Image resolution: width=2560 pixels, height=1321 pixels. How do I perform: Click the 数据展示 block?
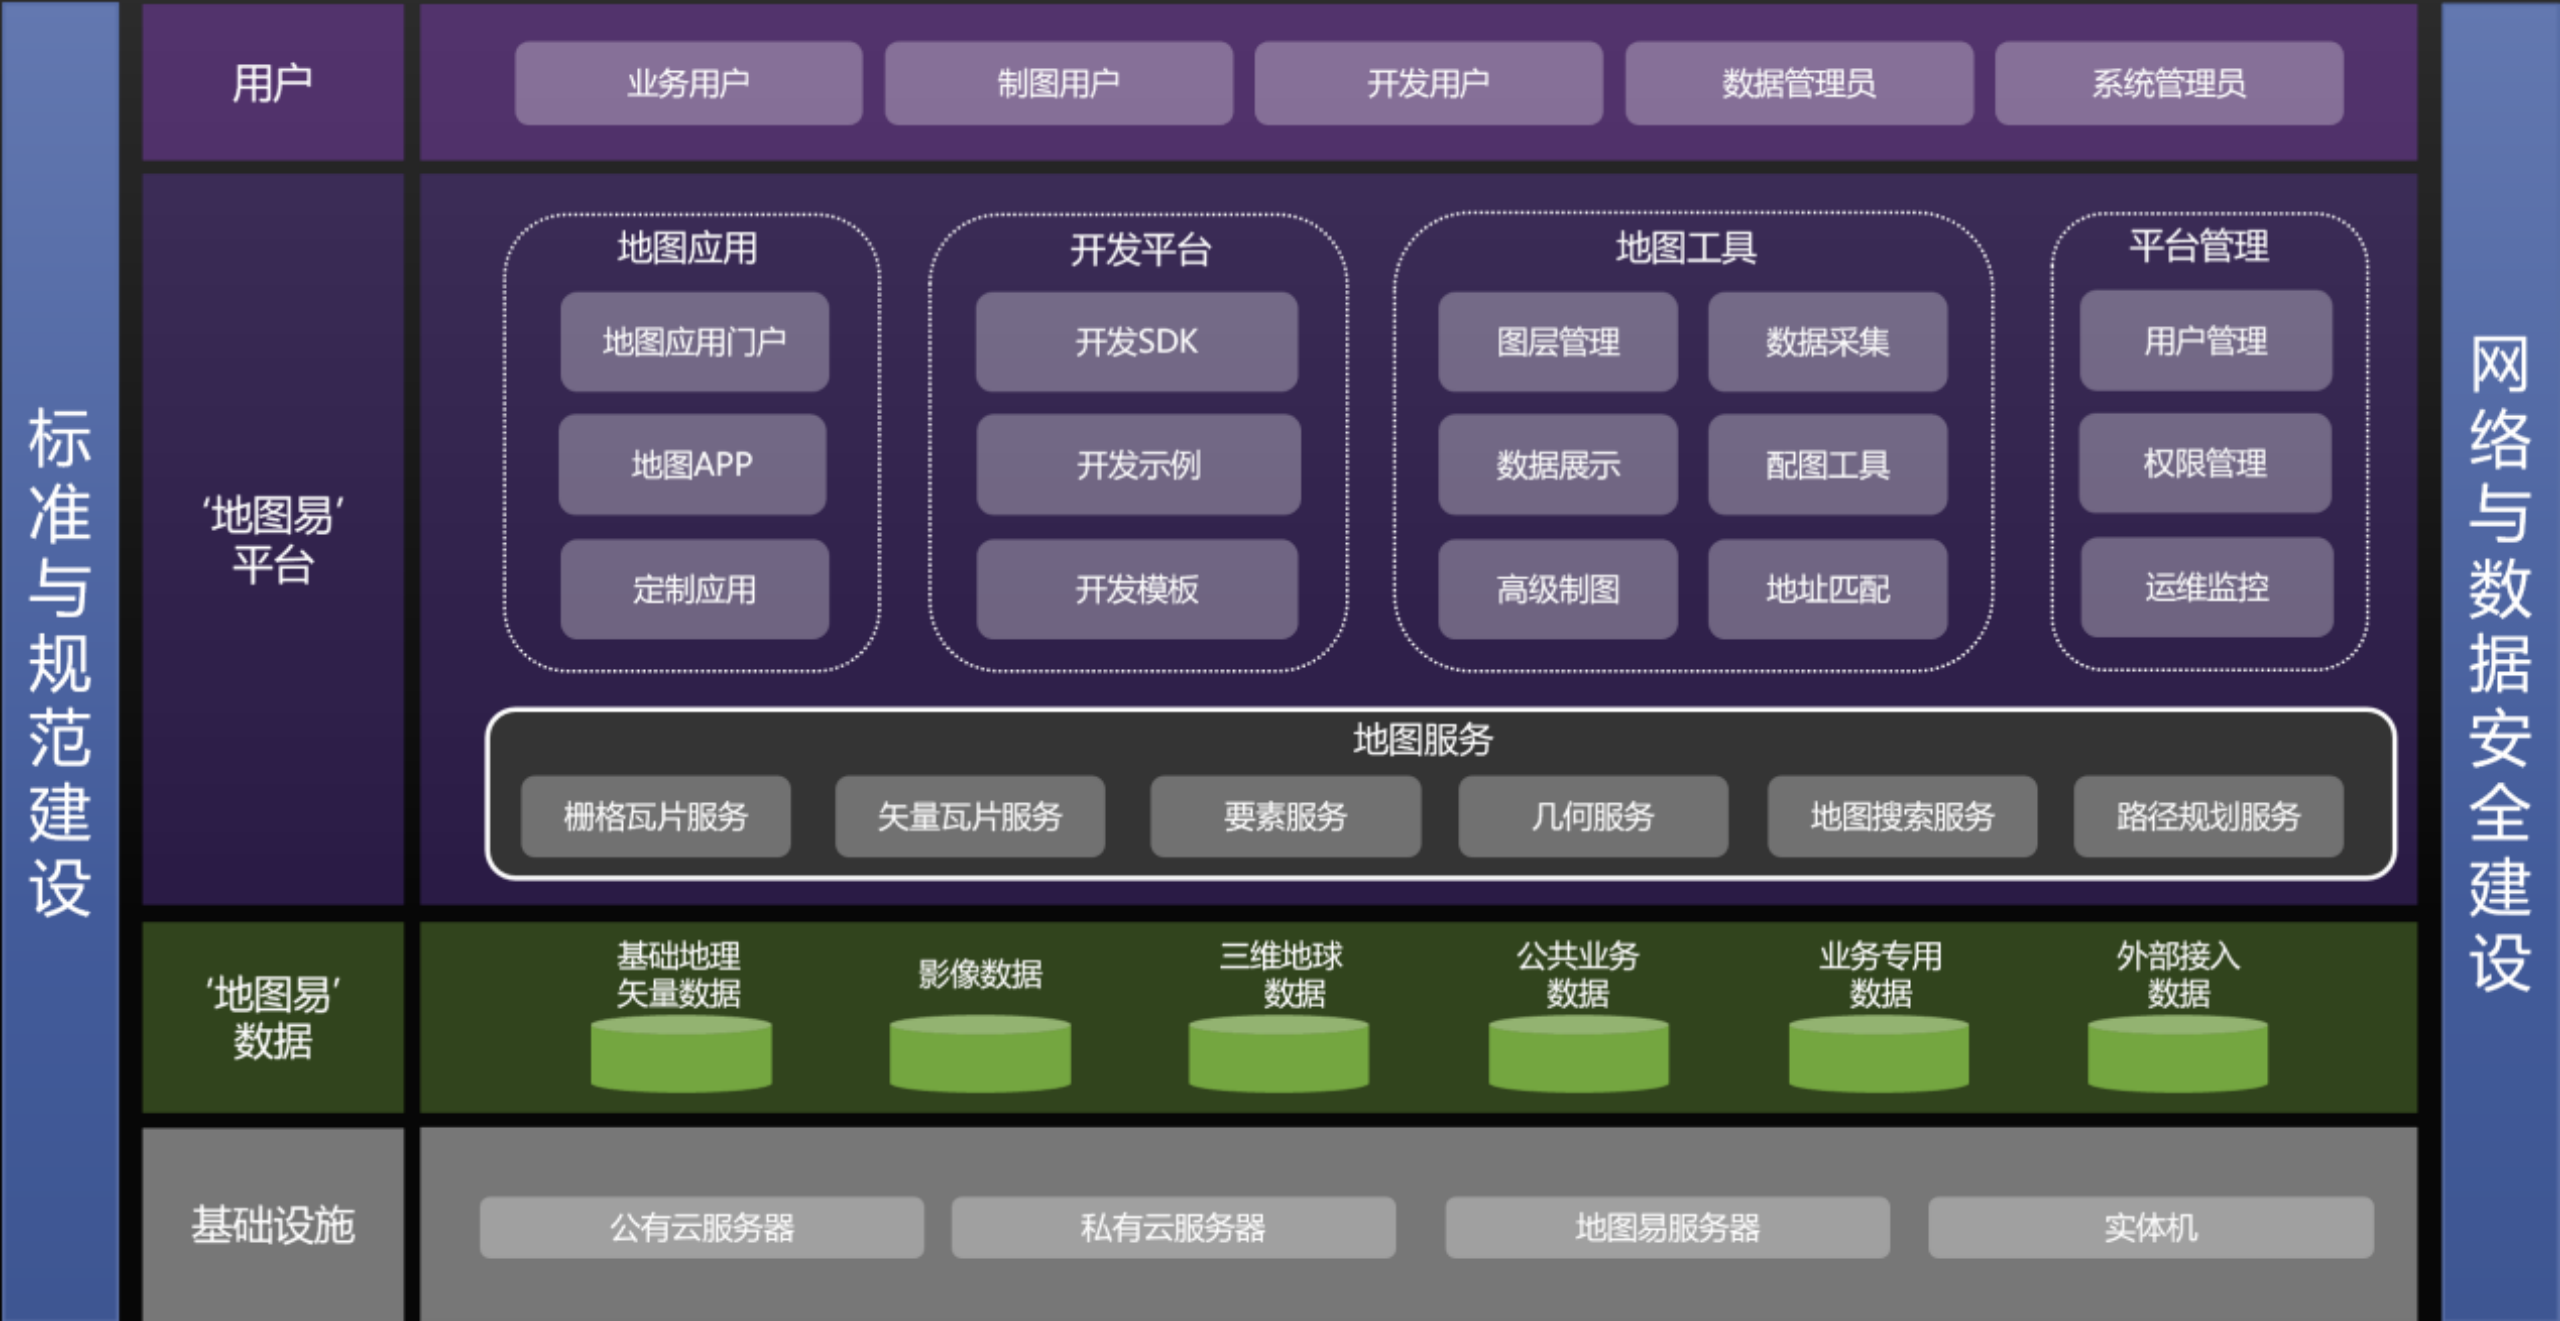[1558, 465]
